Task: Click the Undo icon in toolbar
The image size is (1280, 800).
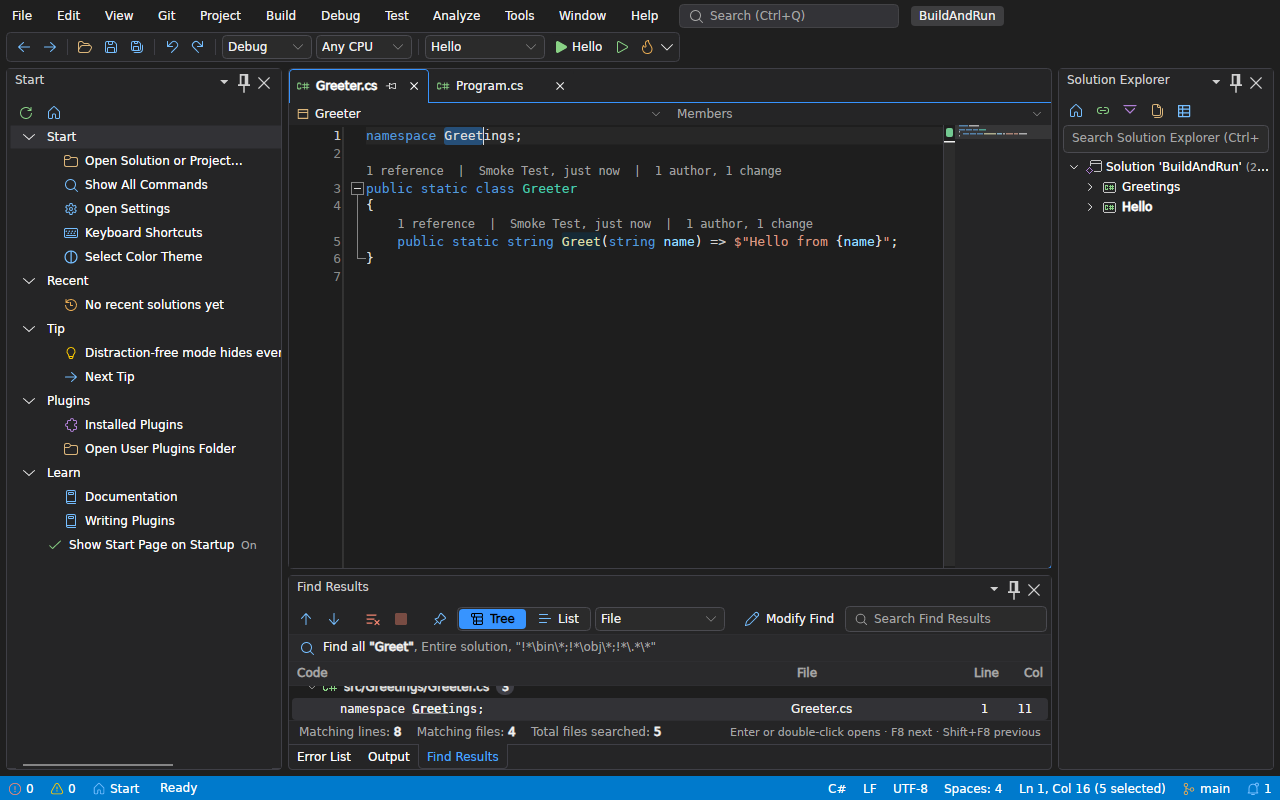Action: pyautogui.click(x=172, y=47)
